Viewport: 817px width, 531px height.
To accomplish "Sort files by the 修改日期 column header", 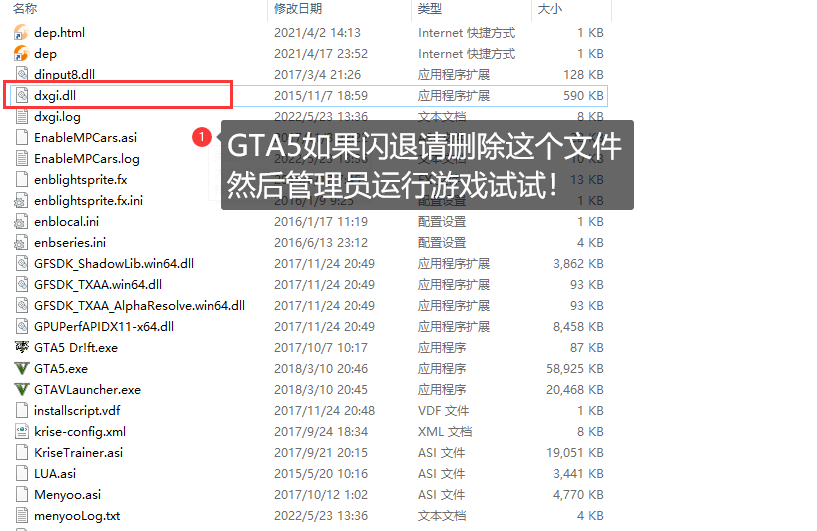I will (x=298, y=9).
